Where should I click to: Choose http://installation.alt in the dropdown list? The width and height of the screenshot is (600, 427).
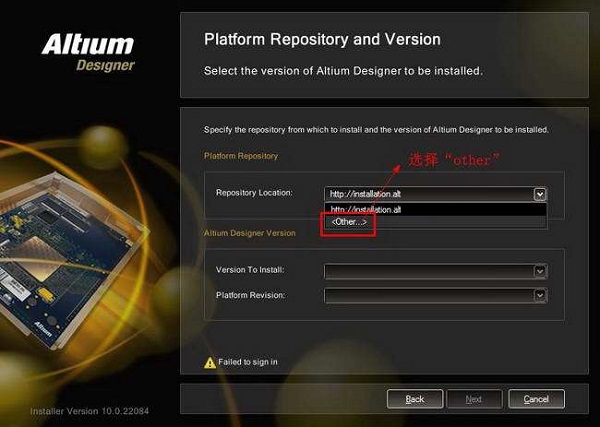pos(435,210)
